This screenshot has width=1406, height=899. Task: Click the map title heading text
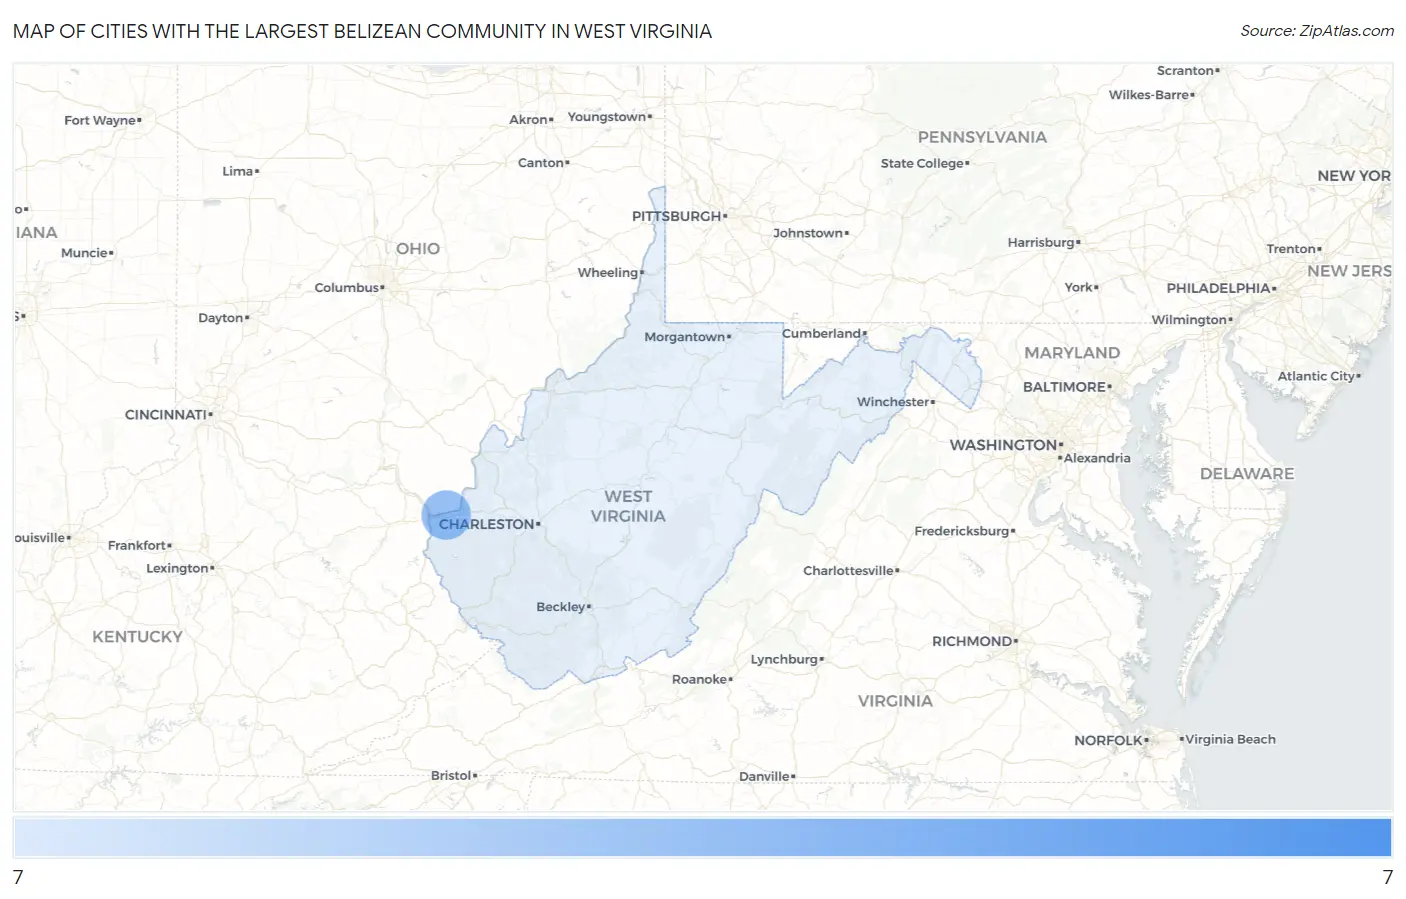click(x=362, y=31)
